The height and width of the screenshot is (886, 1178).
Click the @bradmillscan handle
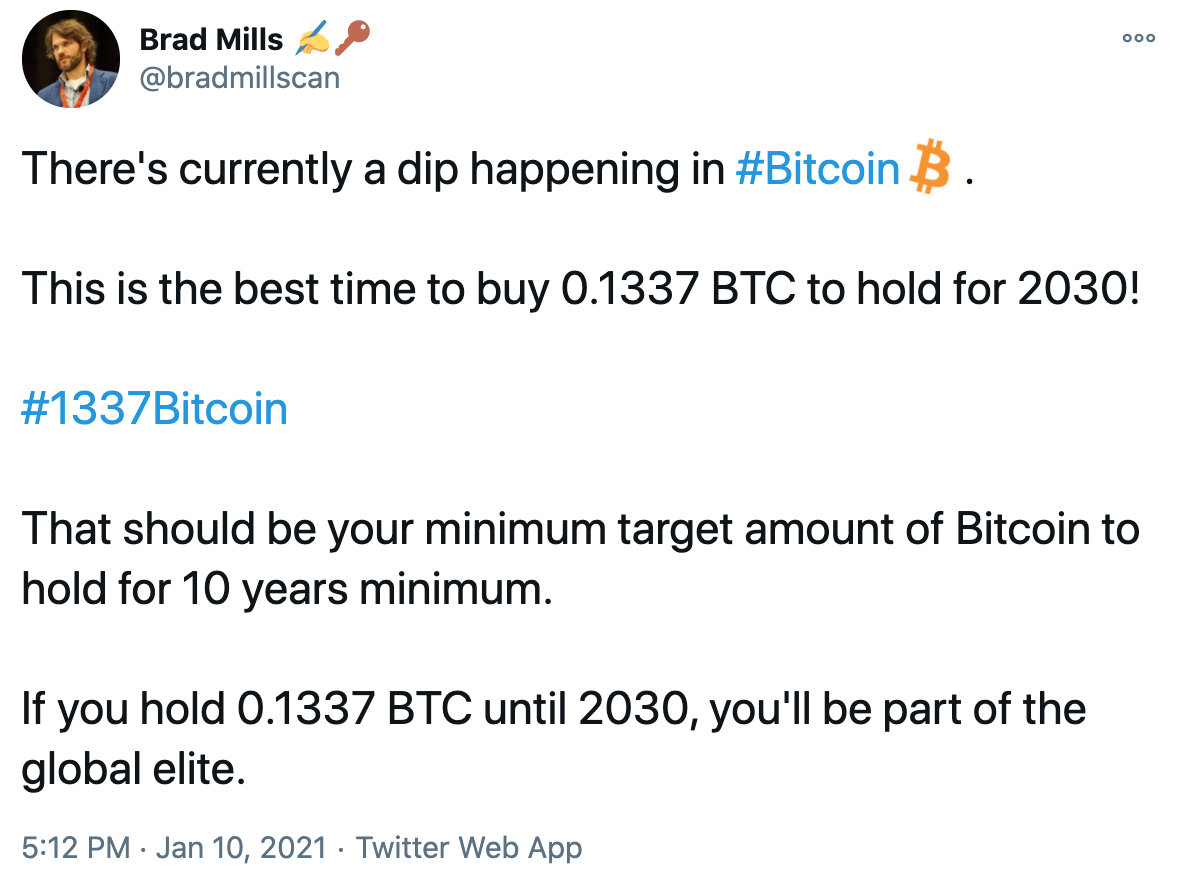tap(240, 77)
